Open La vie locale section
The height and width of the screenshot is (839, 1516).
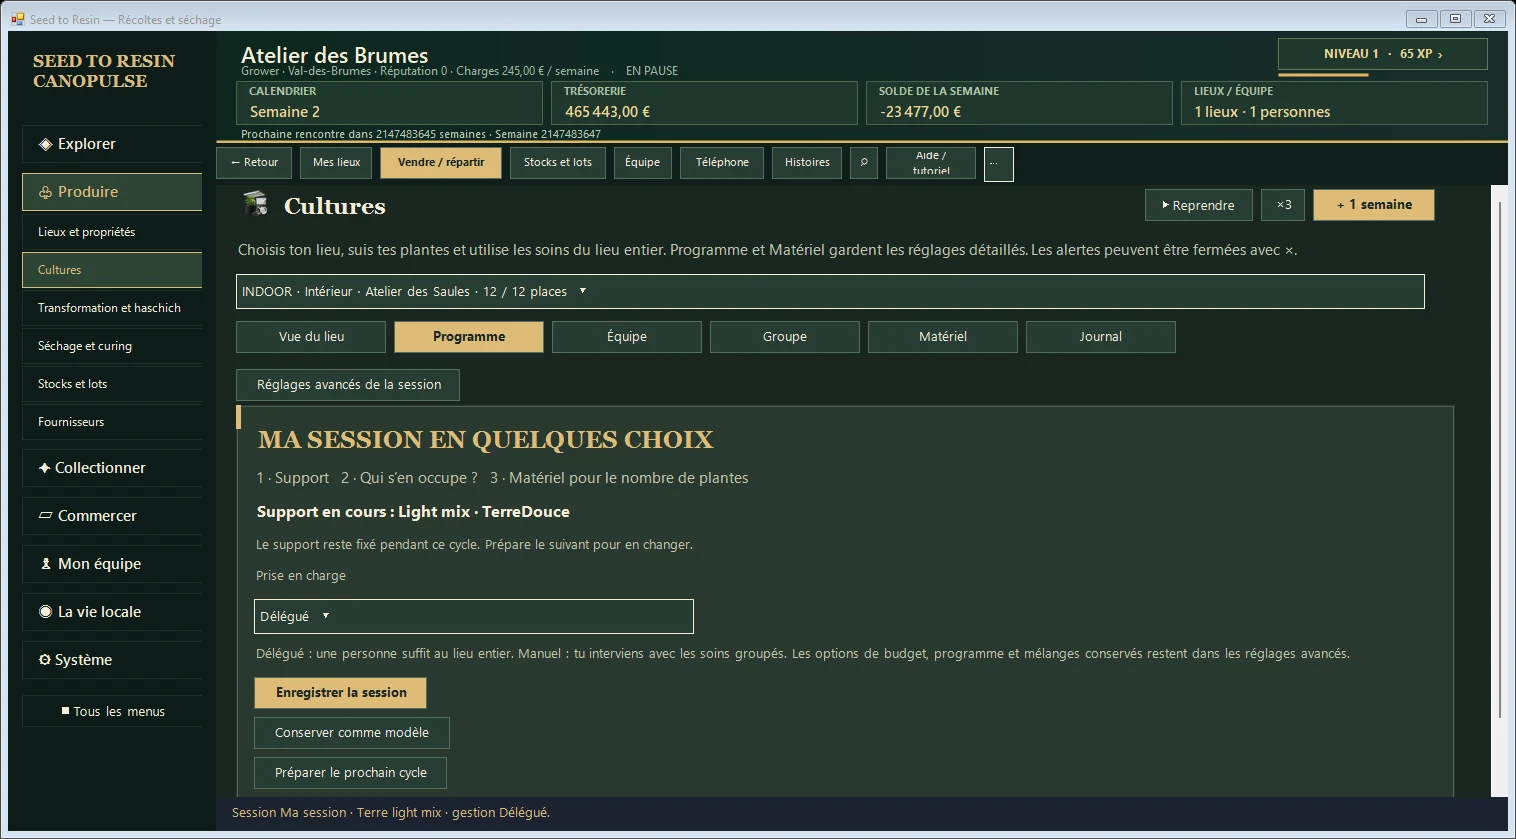click(112, 612)
